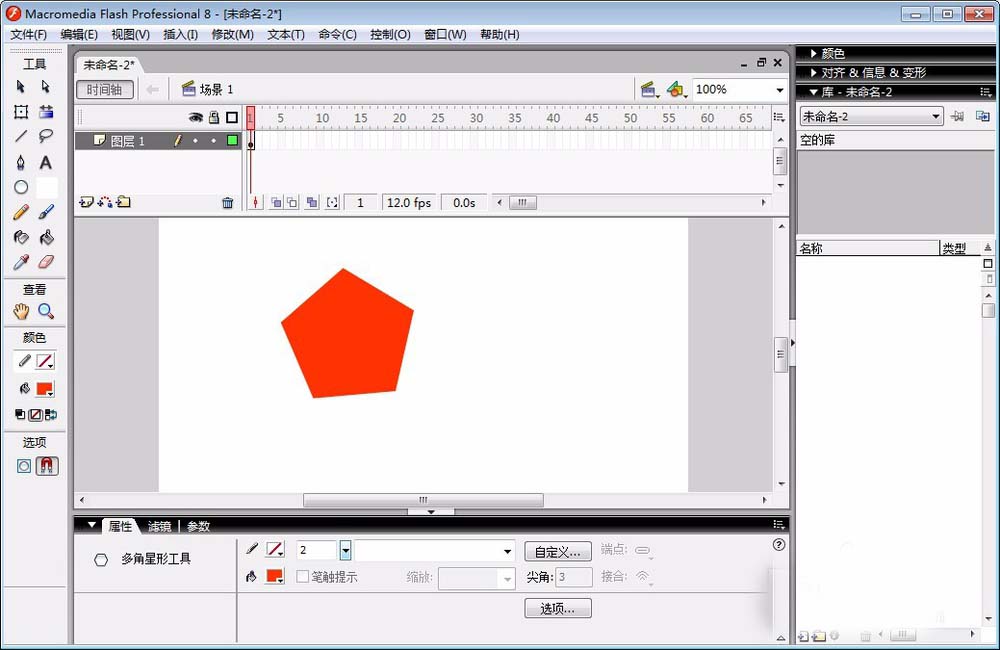The width and height of the screenshot is (1000, 650).
Task: Select the Line tool
Action: coord(20,136)
